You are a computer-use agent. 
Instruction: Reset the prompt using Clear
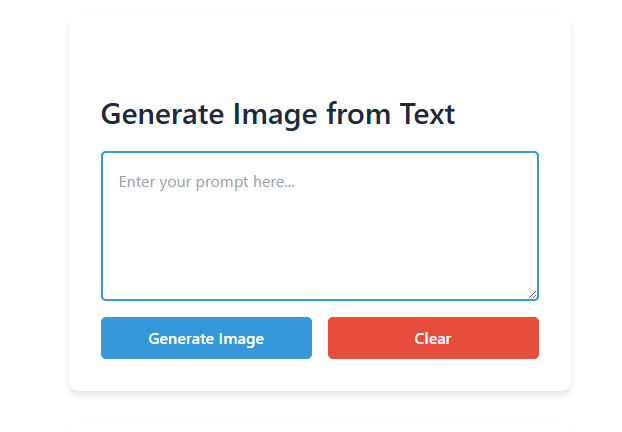tap(433, 338)
